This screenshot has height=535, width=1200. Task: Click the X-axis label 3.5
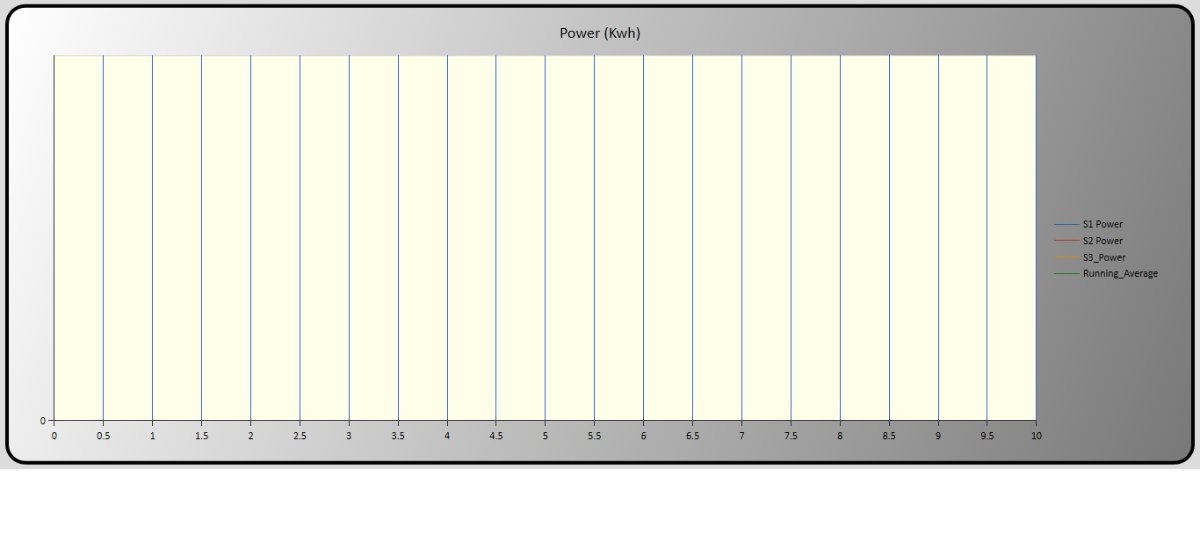coord(398,437)
